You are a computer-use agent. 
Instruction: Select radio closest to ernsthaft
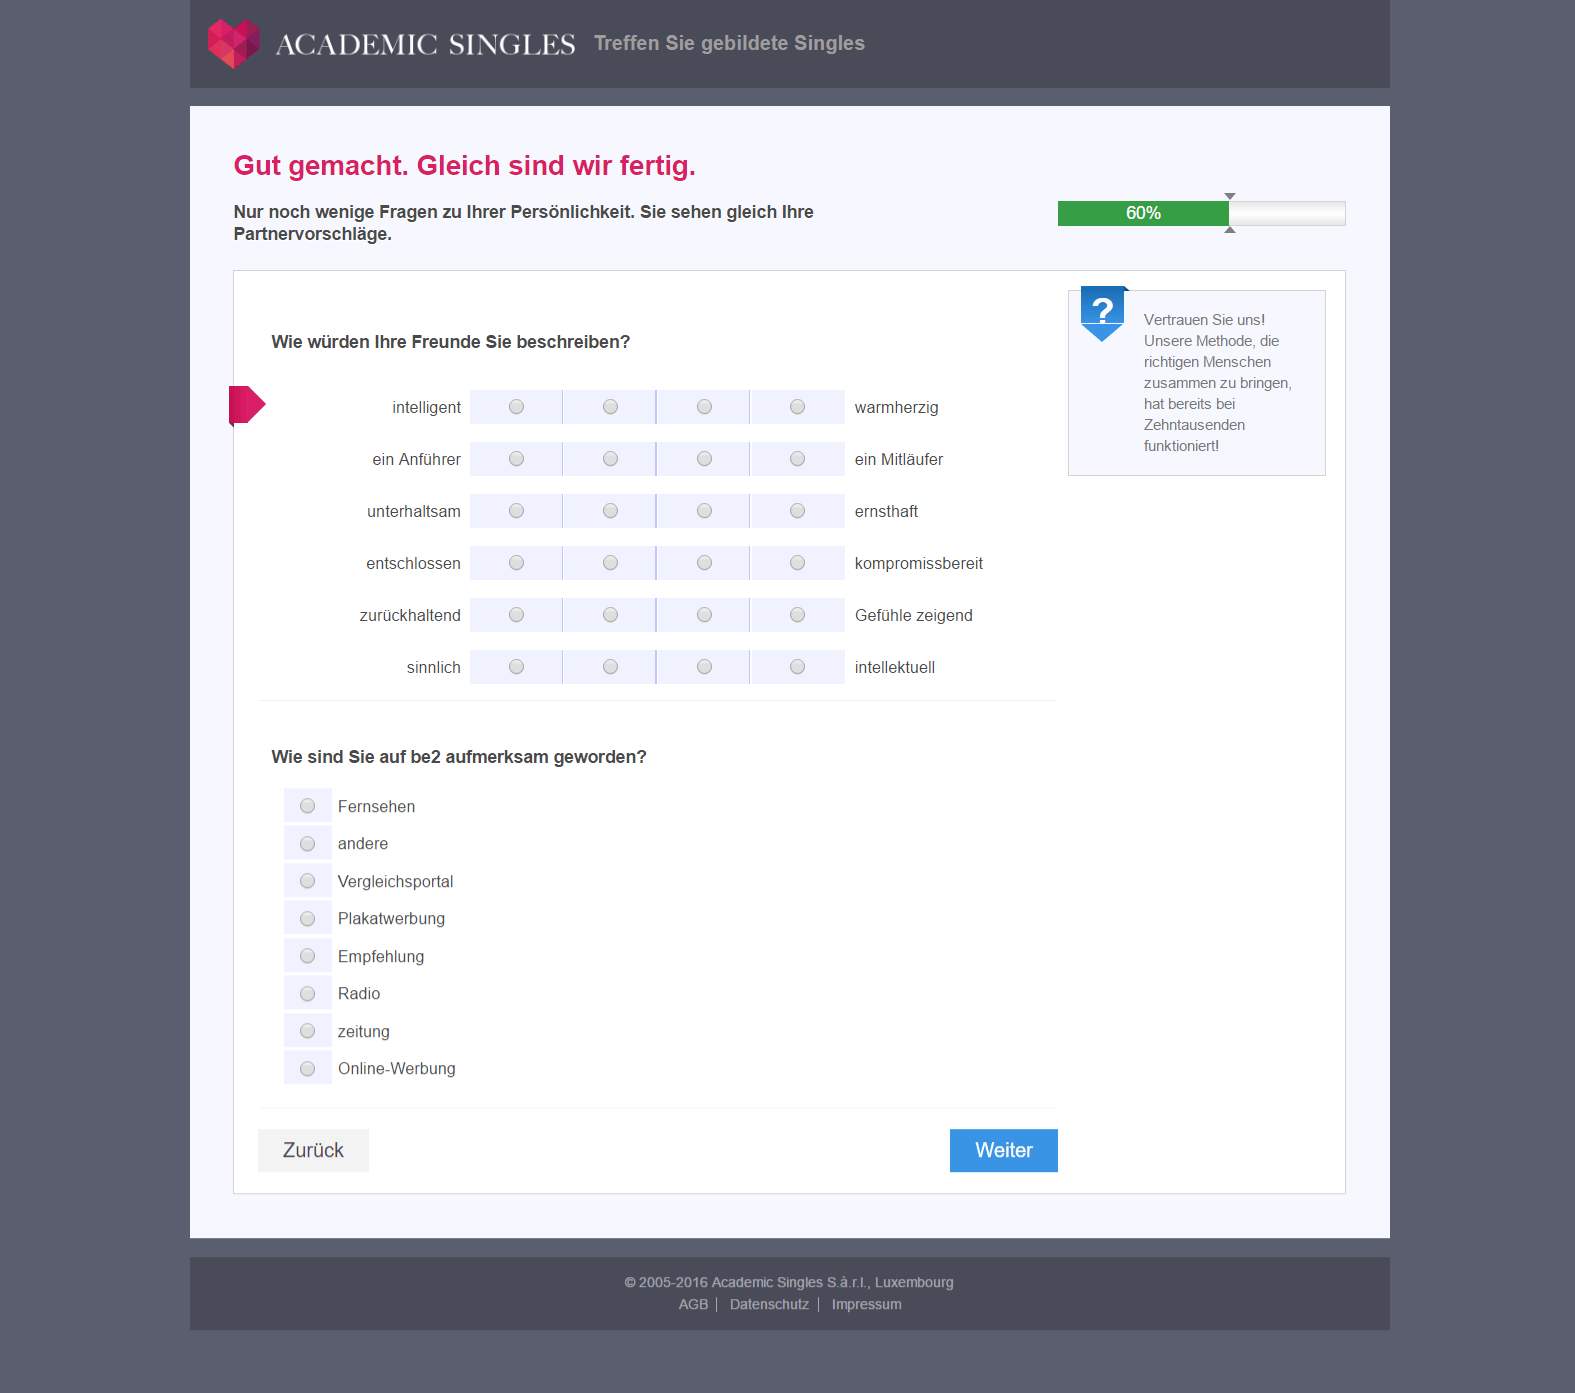797,511
